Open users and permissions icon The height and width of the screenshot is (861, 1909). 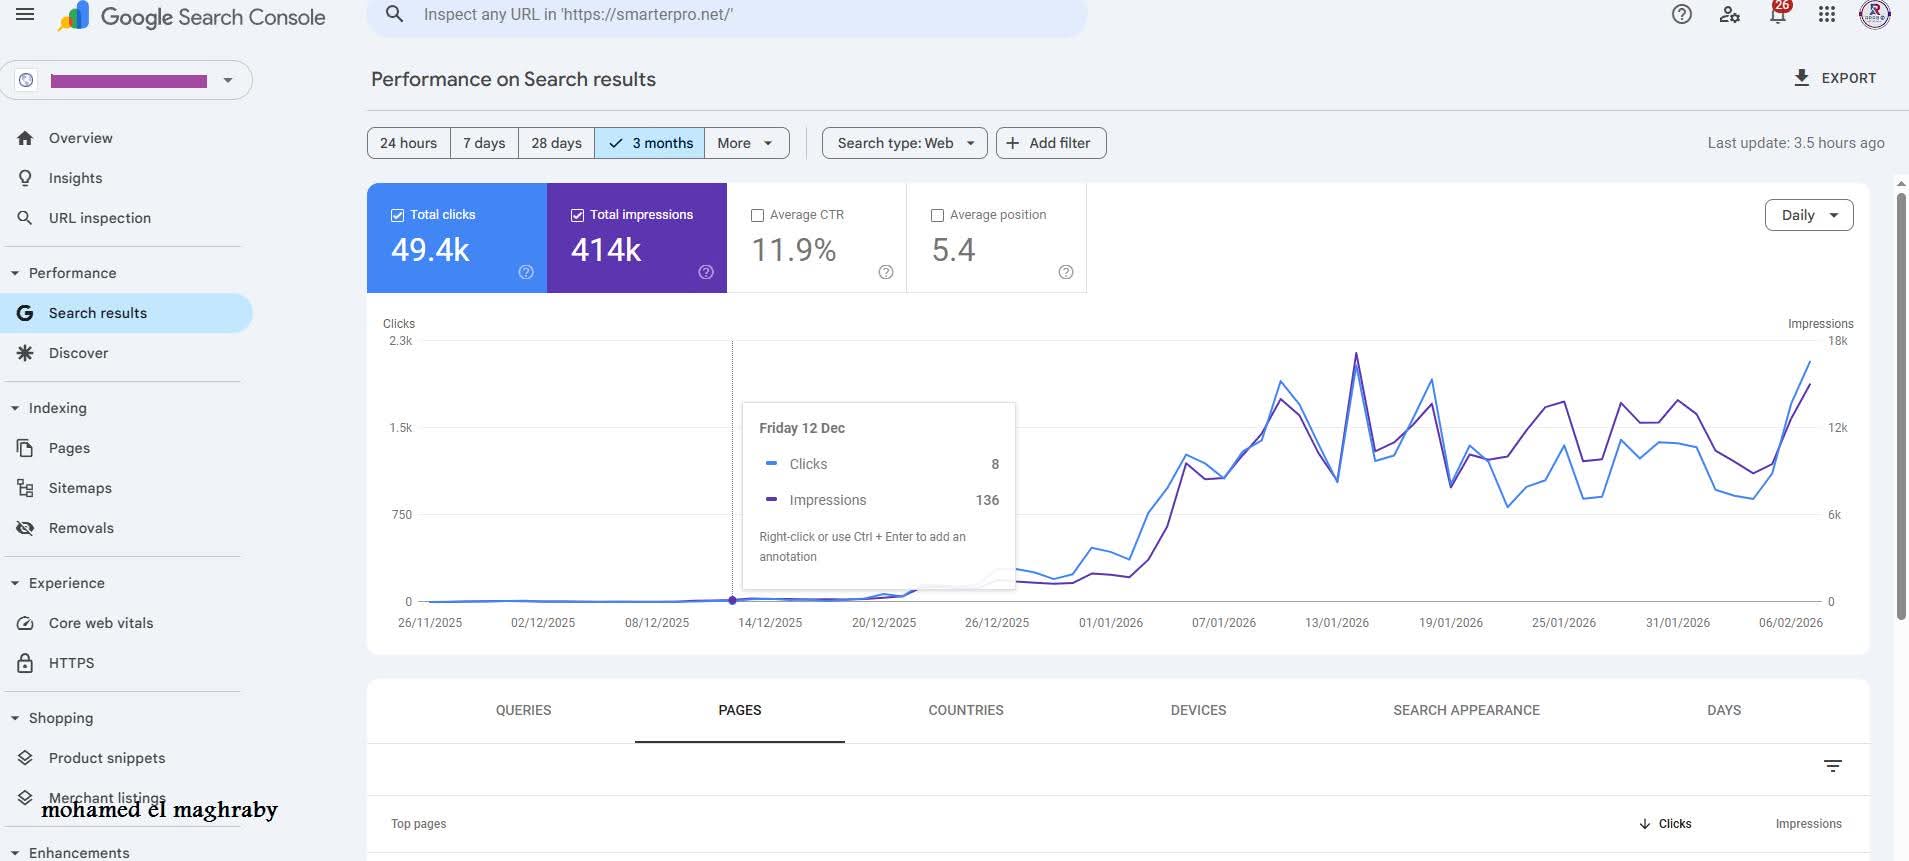1730,14
